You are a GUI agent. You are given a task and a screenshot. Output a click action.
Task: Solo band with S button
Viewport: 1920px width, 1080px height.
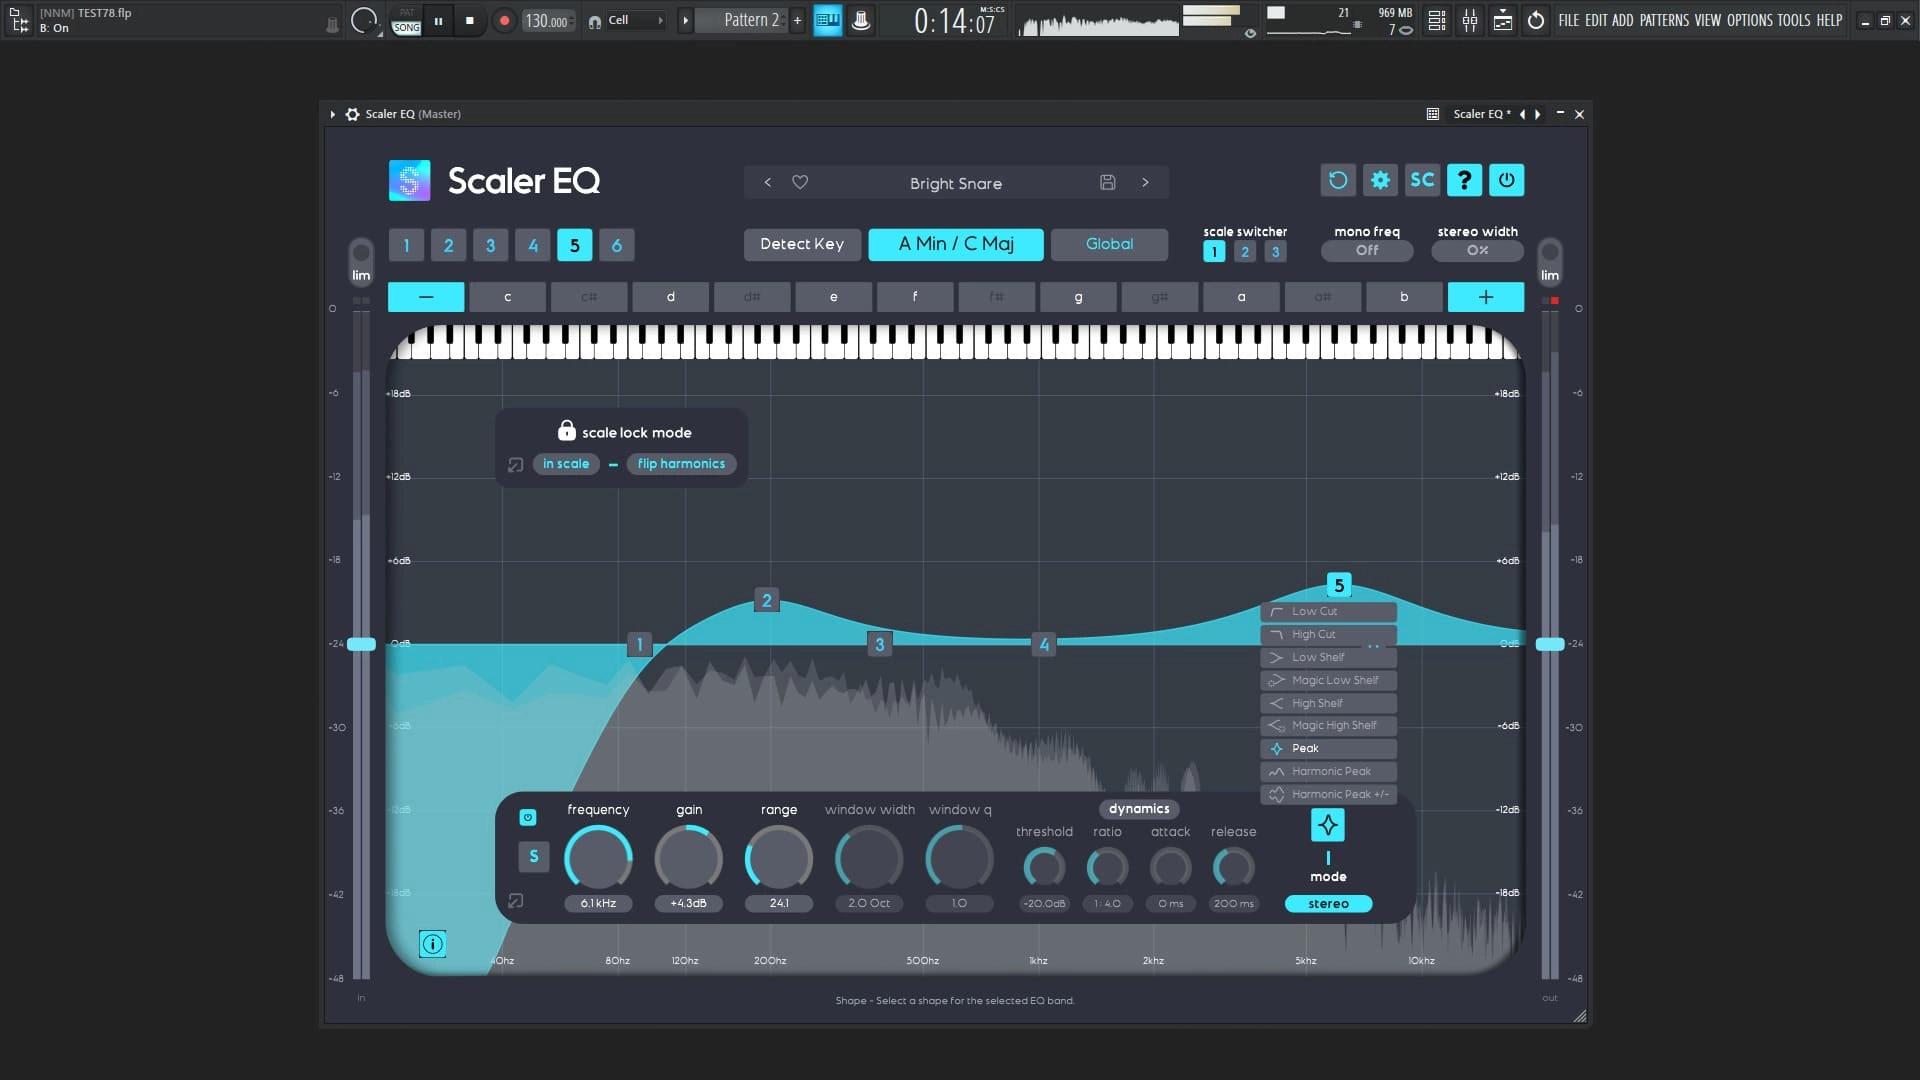(533, 856)
